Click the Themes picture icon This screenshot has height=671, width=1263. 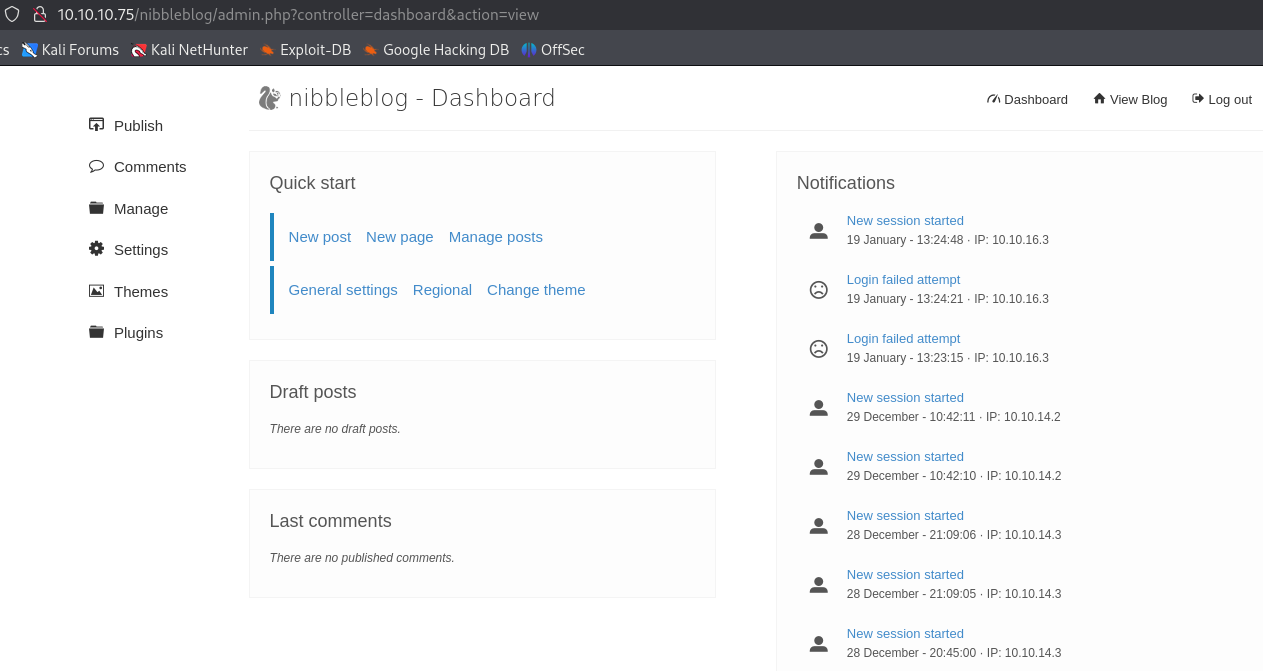96,291
